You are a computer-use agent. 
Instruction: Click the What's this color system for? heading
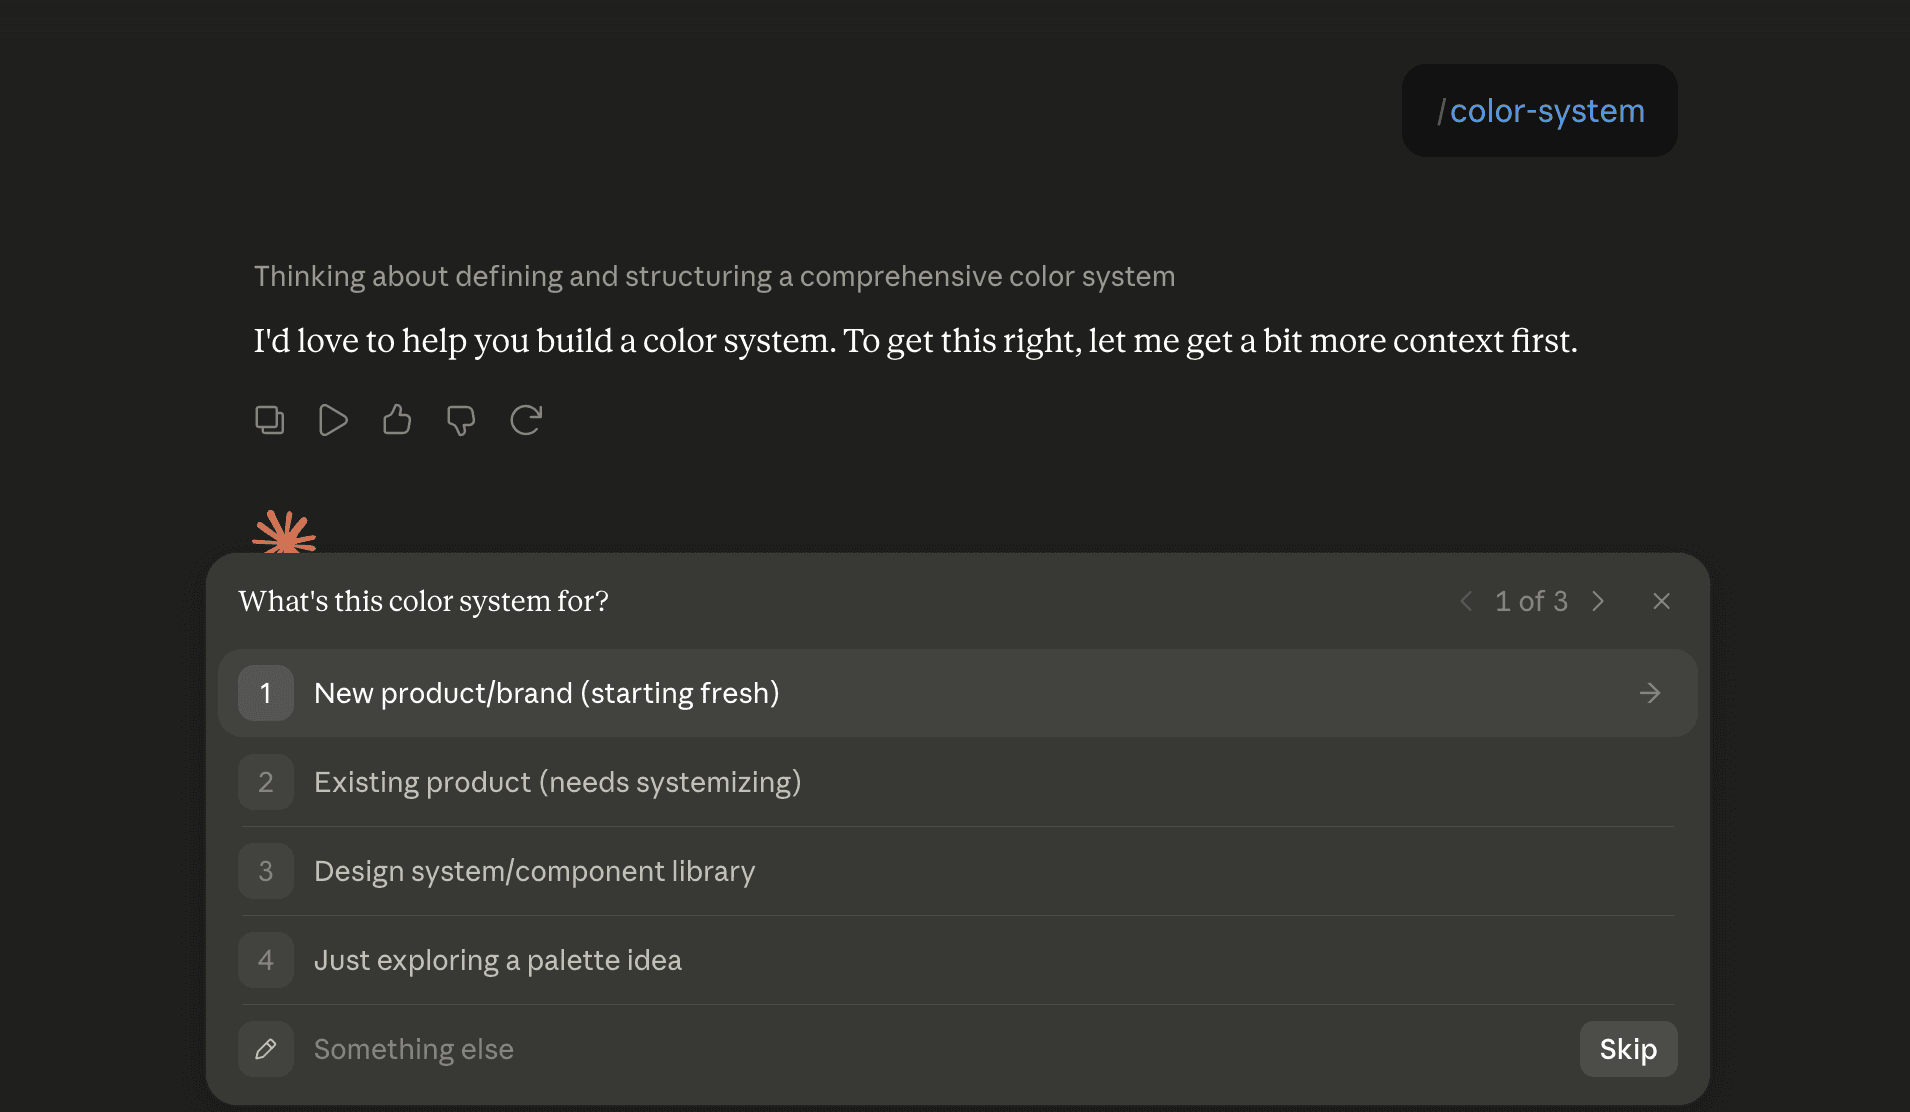coord(423,601)
